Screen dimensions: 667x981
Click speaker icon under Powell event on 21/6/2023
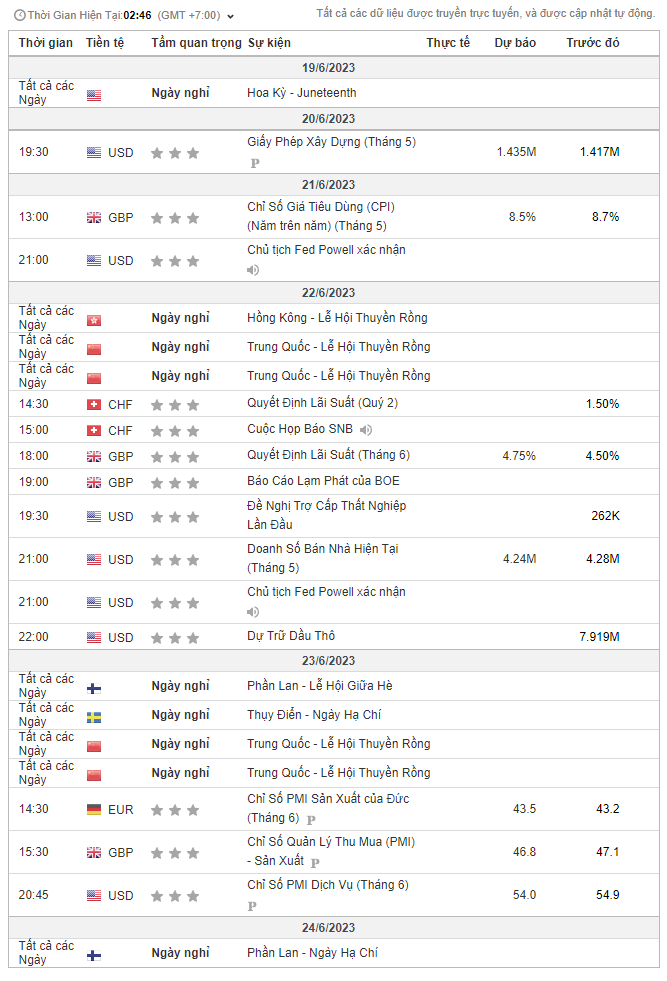click(x=253, y=270)
